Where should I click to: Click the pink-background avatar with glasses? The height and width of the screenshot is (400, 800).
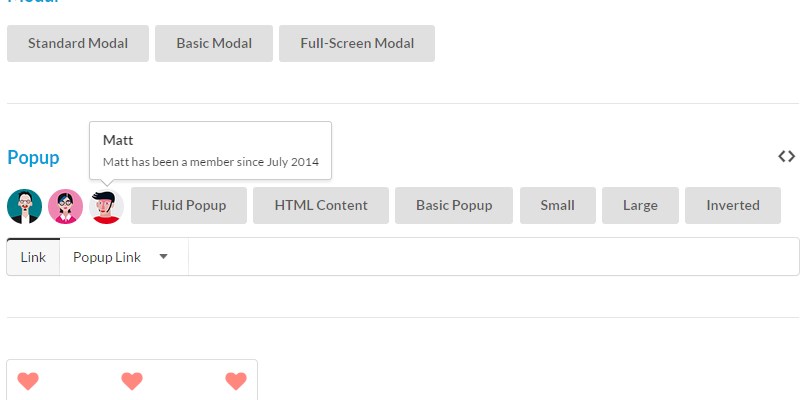click(x=66, y=206)
